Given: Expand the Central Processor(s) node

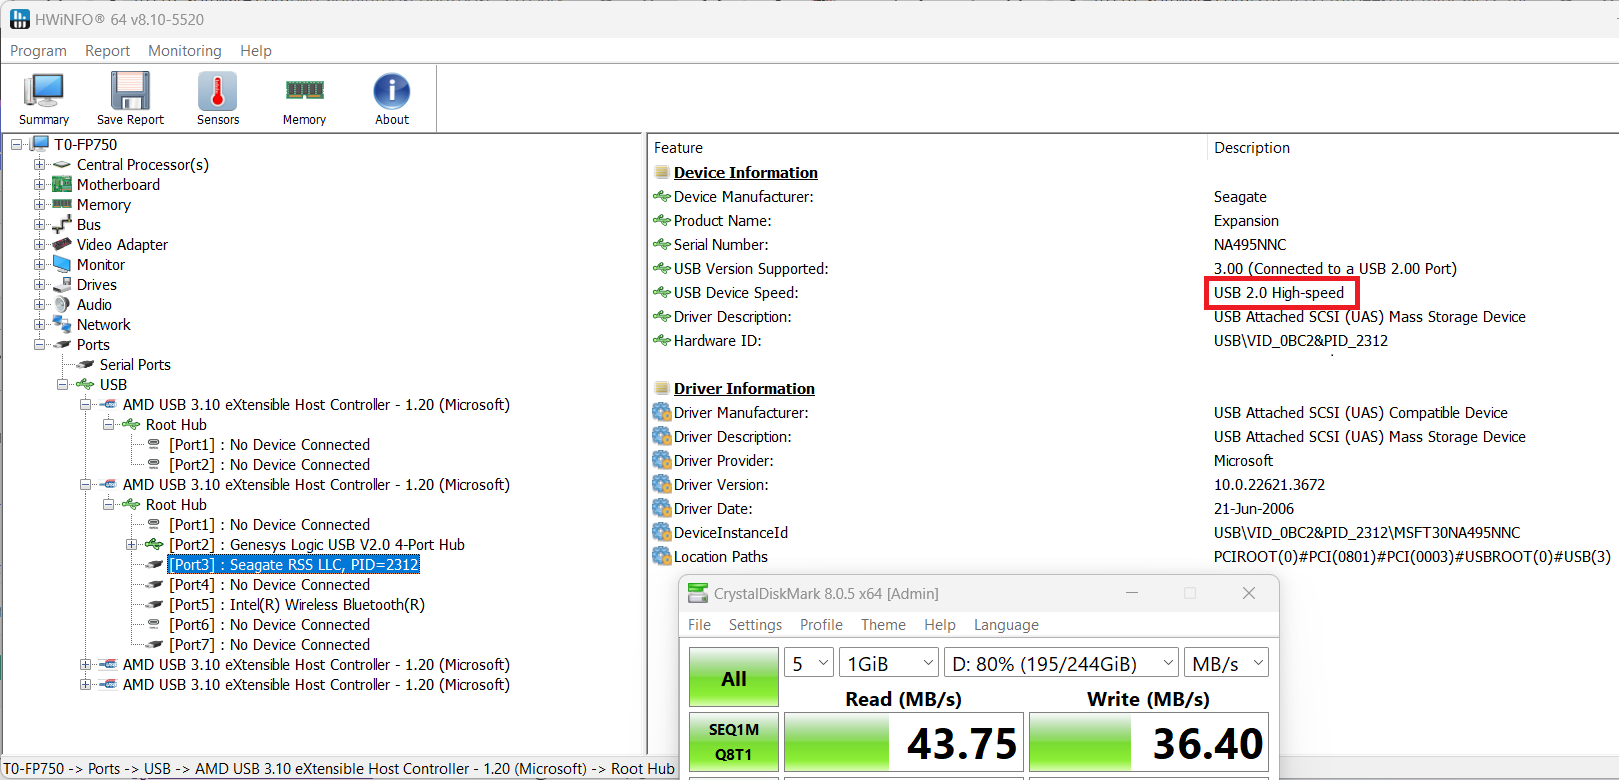Looking at the screenshot, I should [39, 165].
